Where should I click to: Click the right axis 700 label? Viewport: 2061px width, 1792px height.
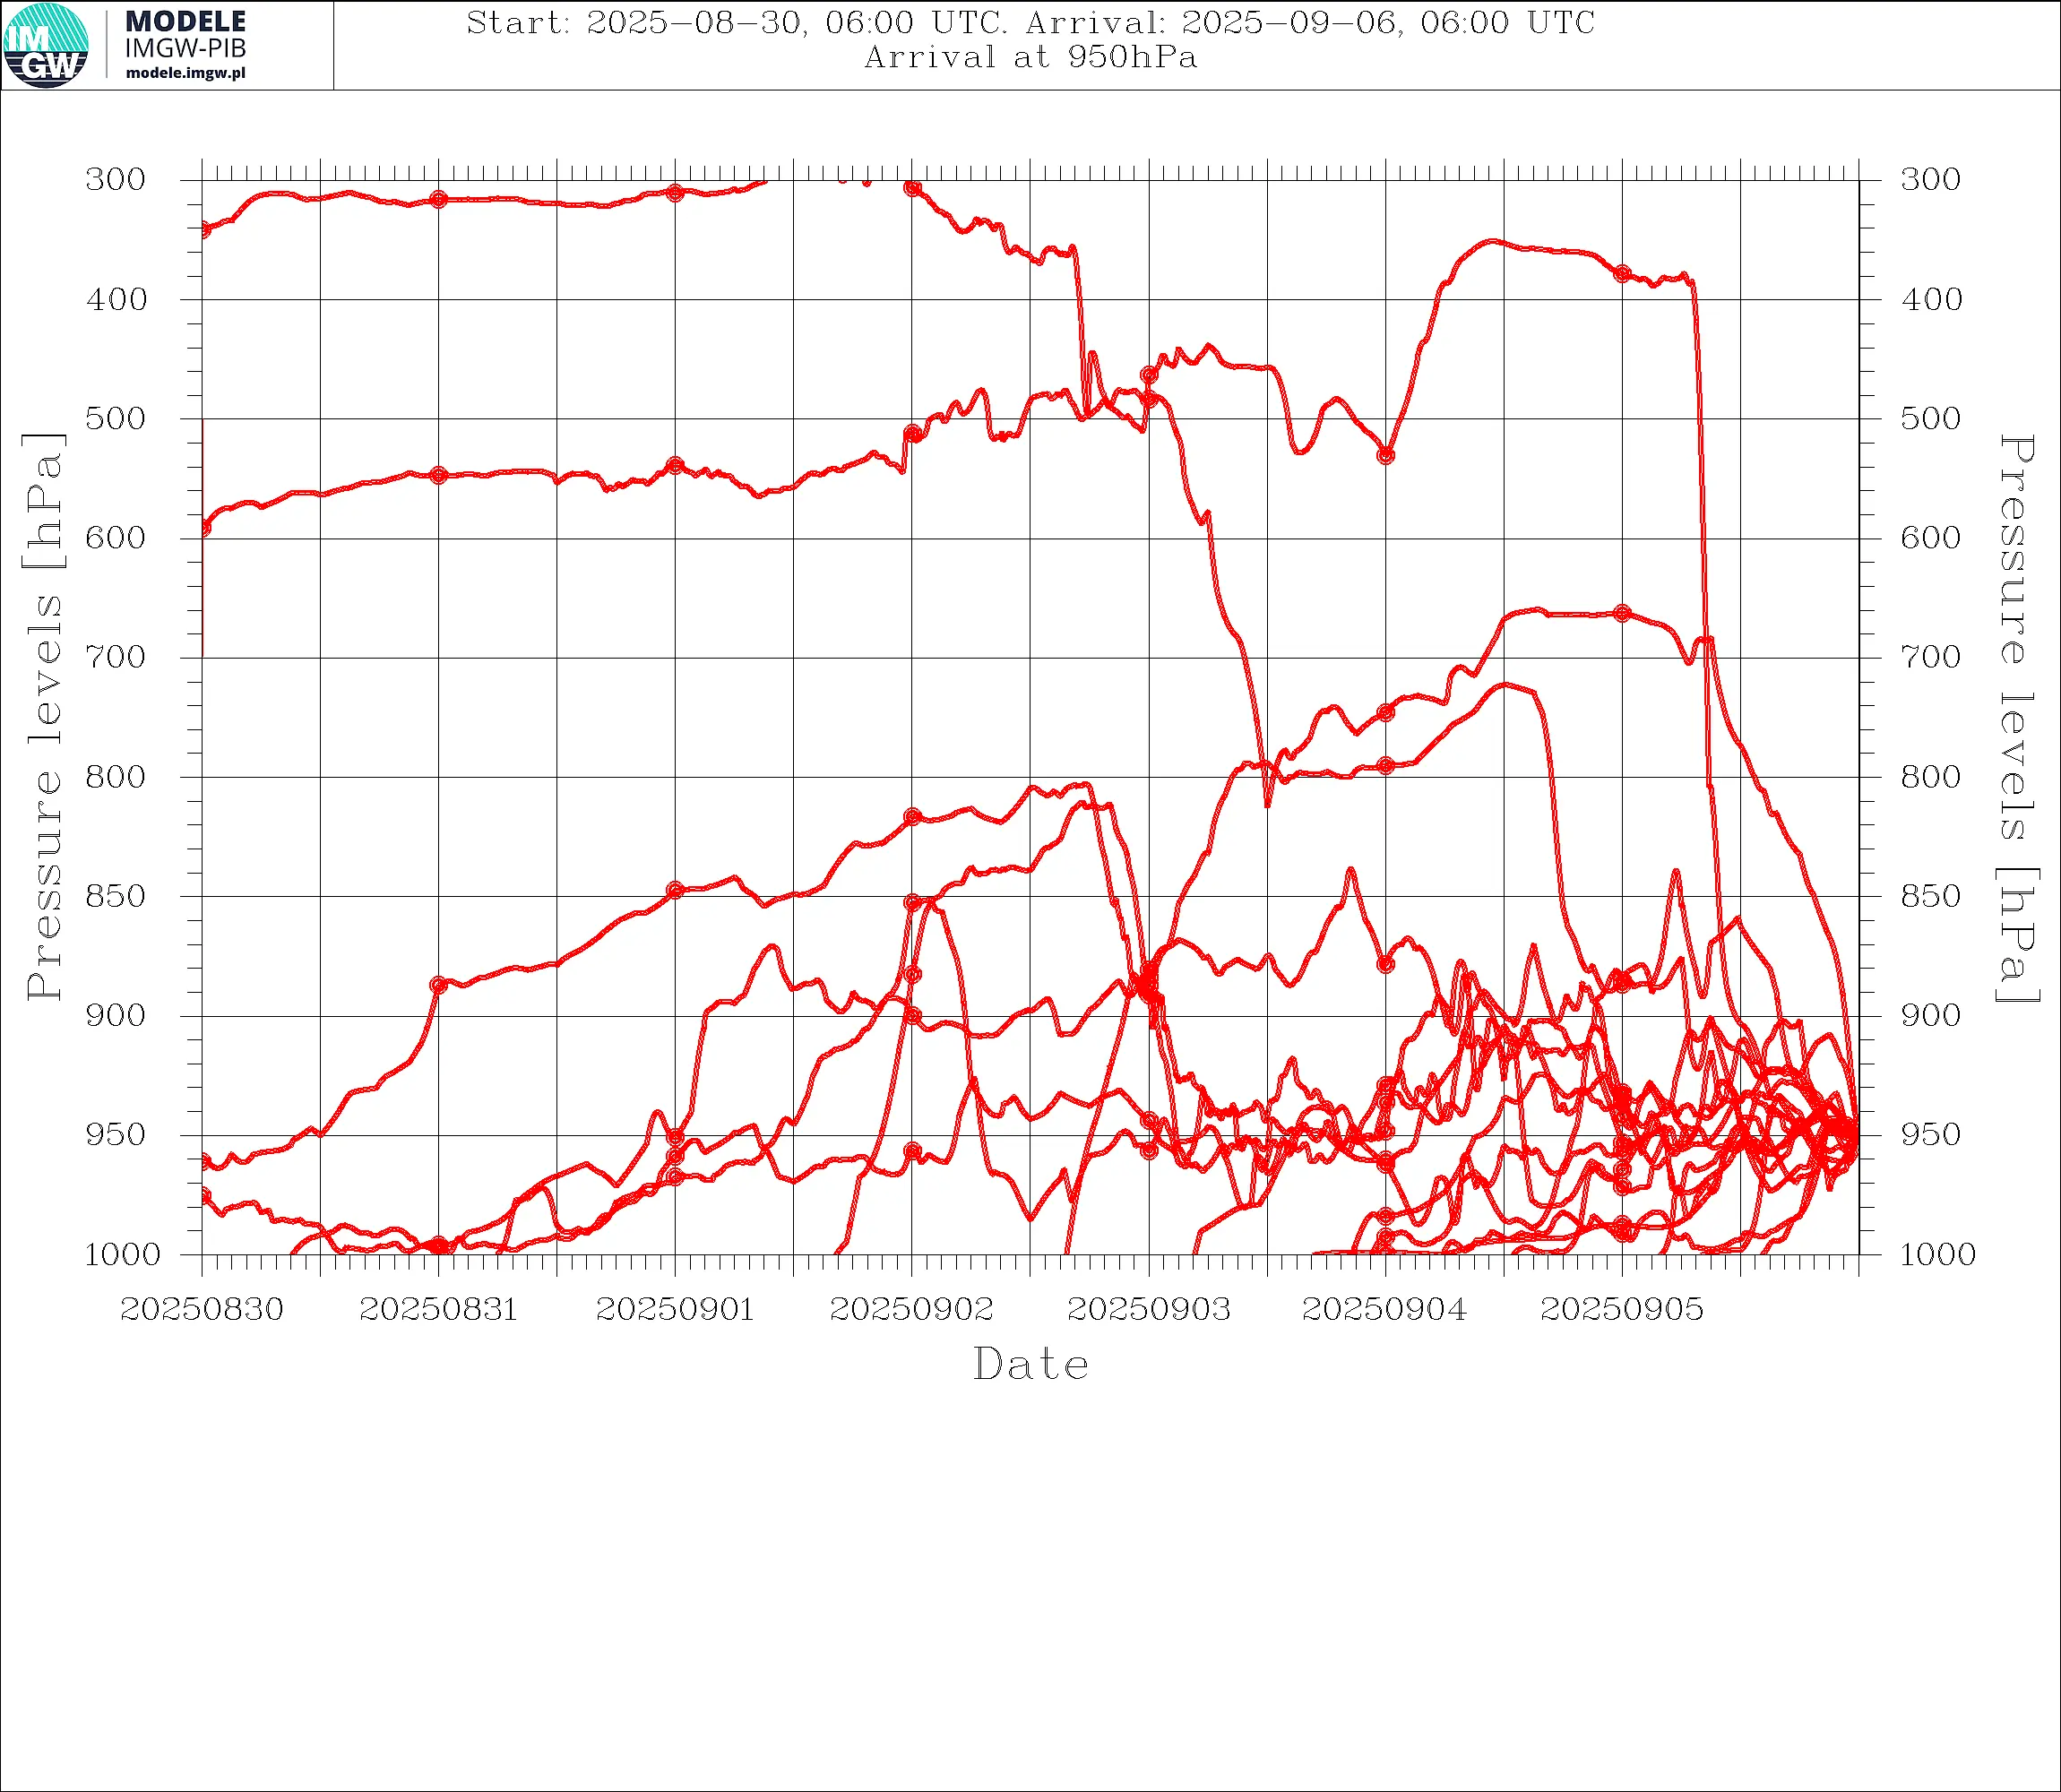click(x=1931, y=657)
